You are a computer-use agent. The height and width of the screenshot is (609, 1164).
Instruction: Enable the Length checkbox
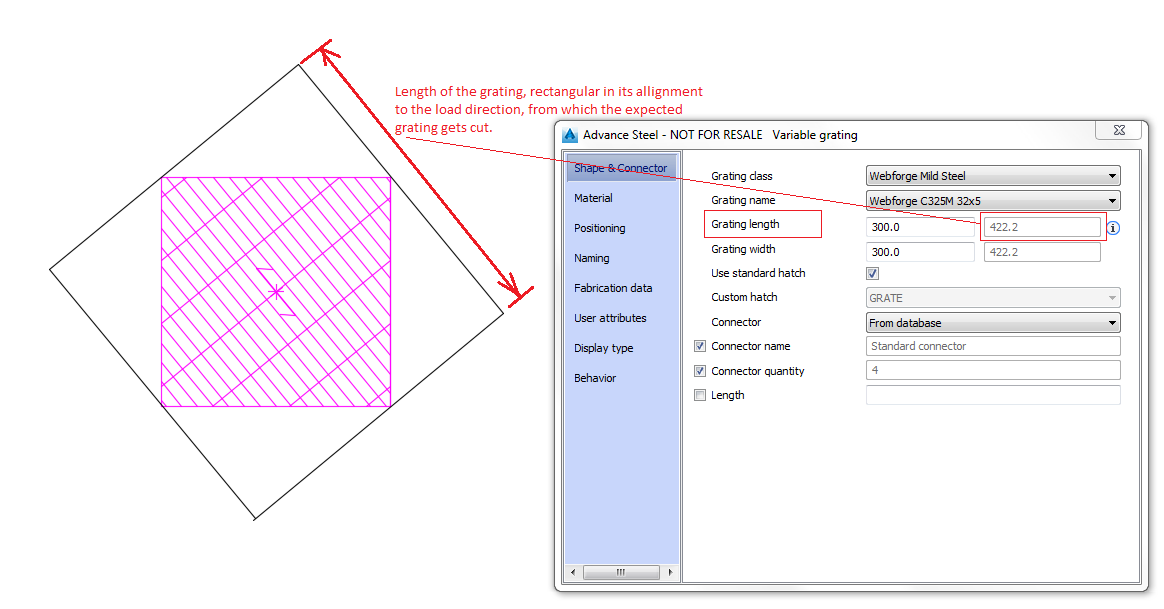700,395
